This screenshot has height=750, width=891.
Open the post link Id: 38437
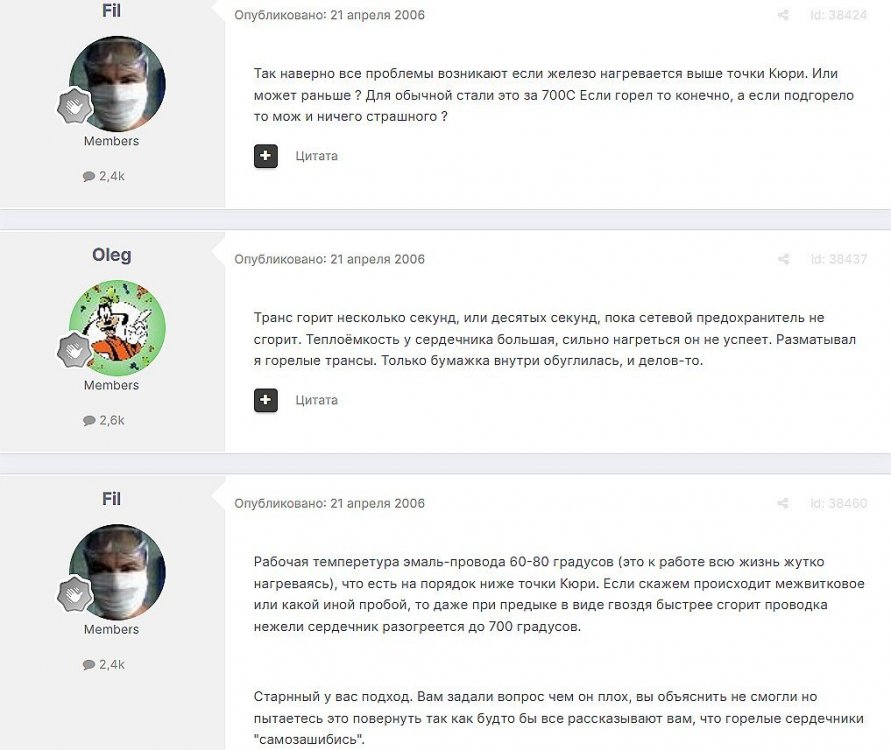tap(839, 260)
